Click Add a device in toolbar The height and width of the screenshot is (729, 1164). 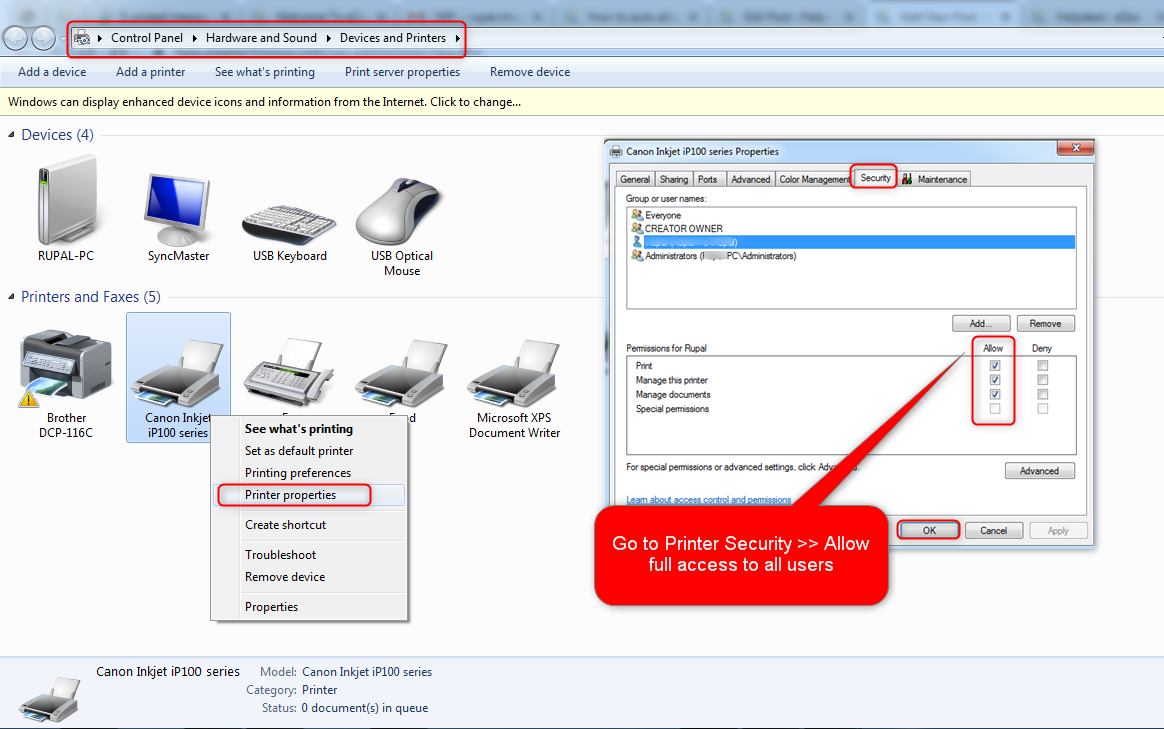coord(52,72)
